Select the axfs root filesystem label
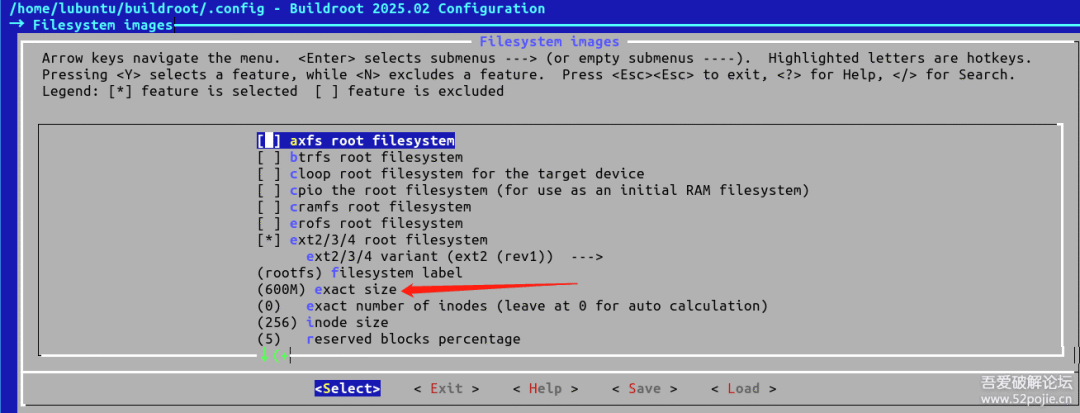The image size is (1080, 413). point(372,141)
